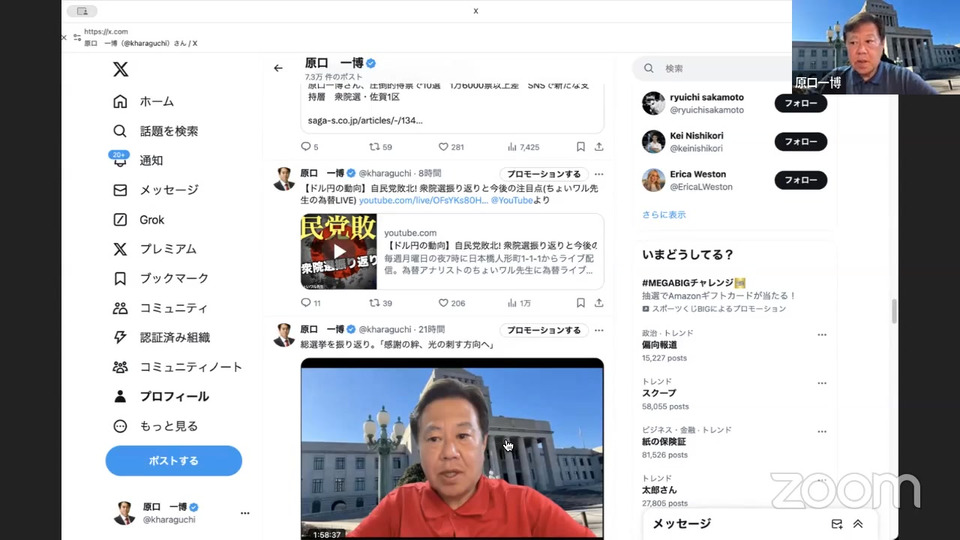Open Bookmarks (ブックマーク) in sidebar
The height and width of the screenshot is (540, 960).
tap(160, 278)
